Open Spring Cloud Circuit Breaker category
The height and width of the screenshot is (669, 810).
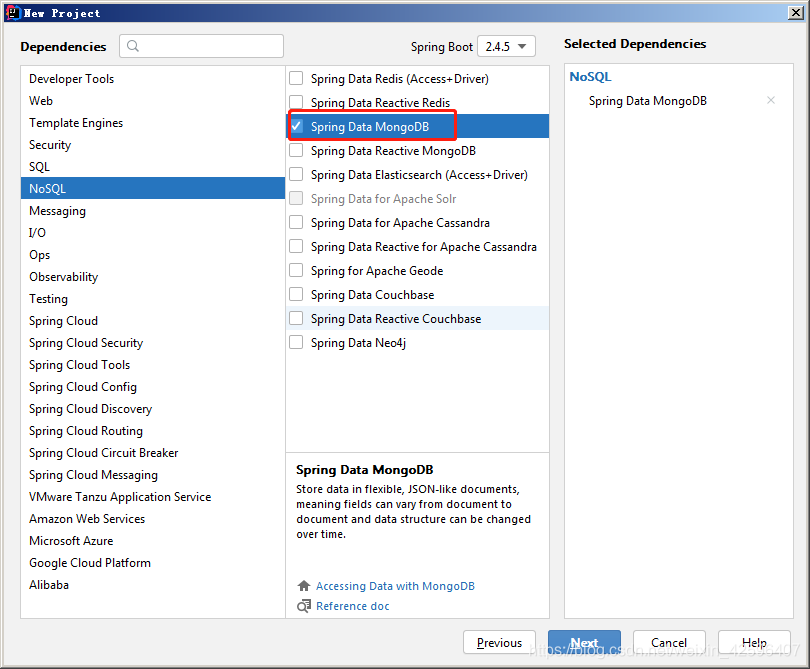pos(153,453)
